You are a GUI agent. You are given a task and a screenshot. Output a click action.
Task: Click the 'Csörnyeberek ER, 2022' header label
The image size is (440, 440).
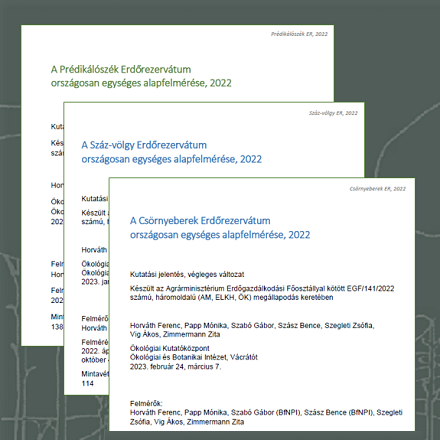point(377,189)
